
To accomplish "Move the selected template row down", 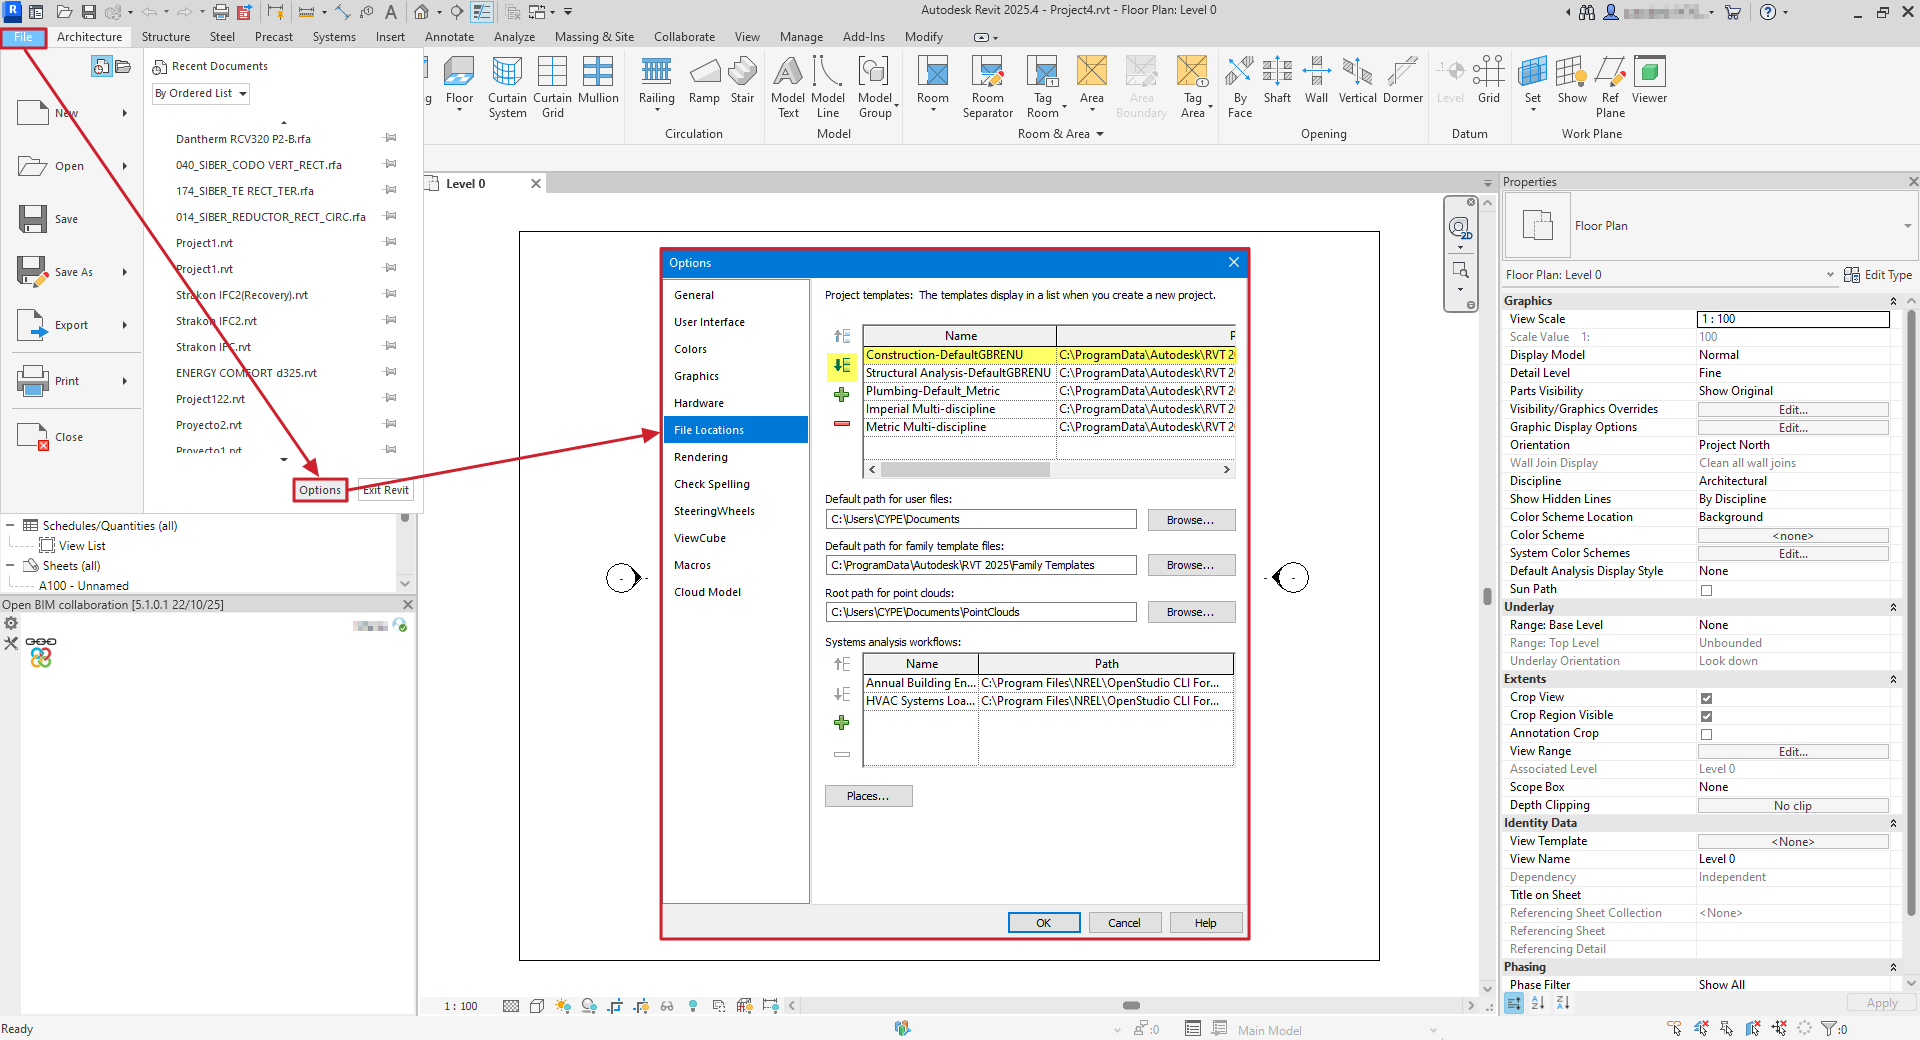I will click(841, 366).
